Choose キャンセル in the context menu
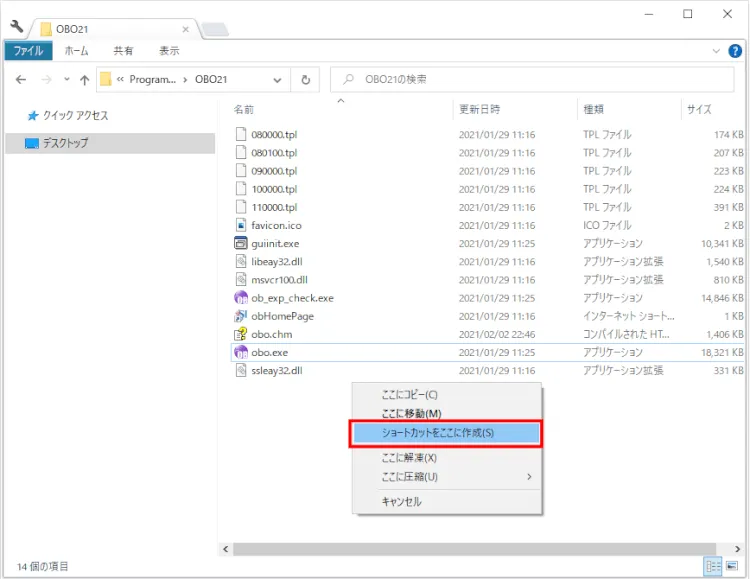This screenshot has width=750, height=579. coord(447,501)
